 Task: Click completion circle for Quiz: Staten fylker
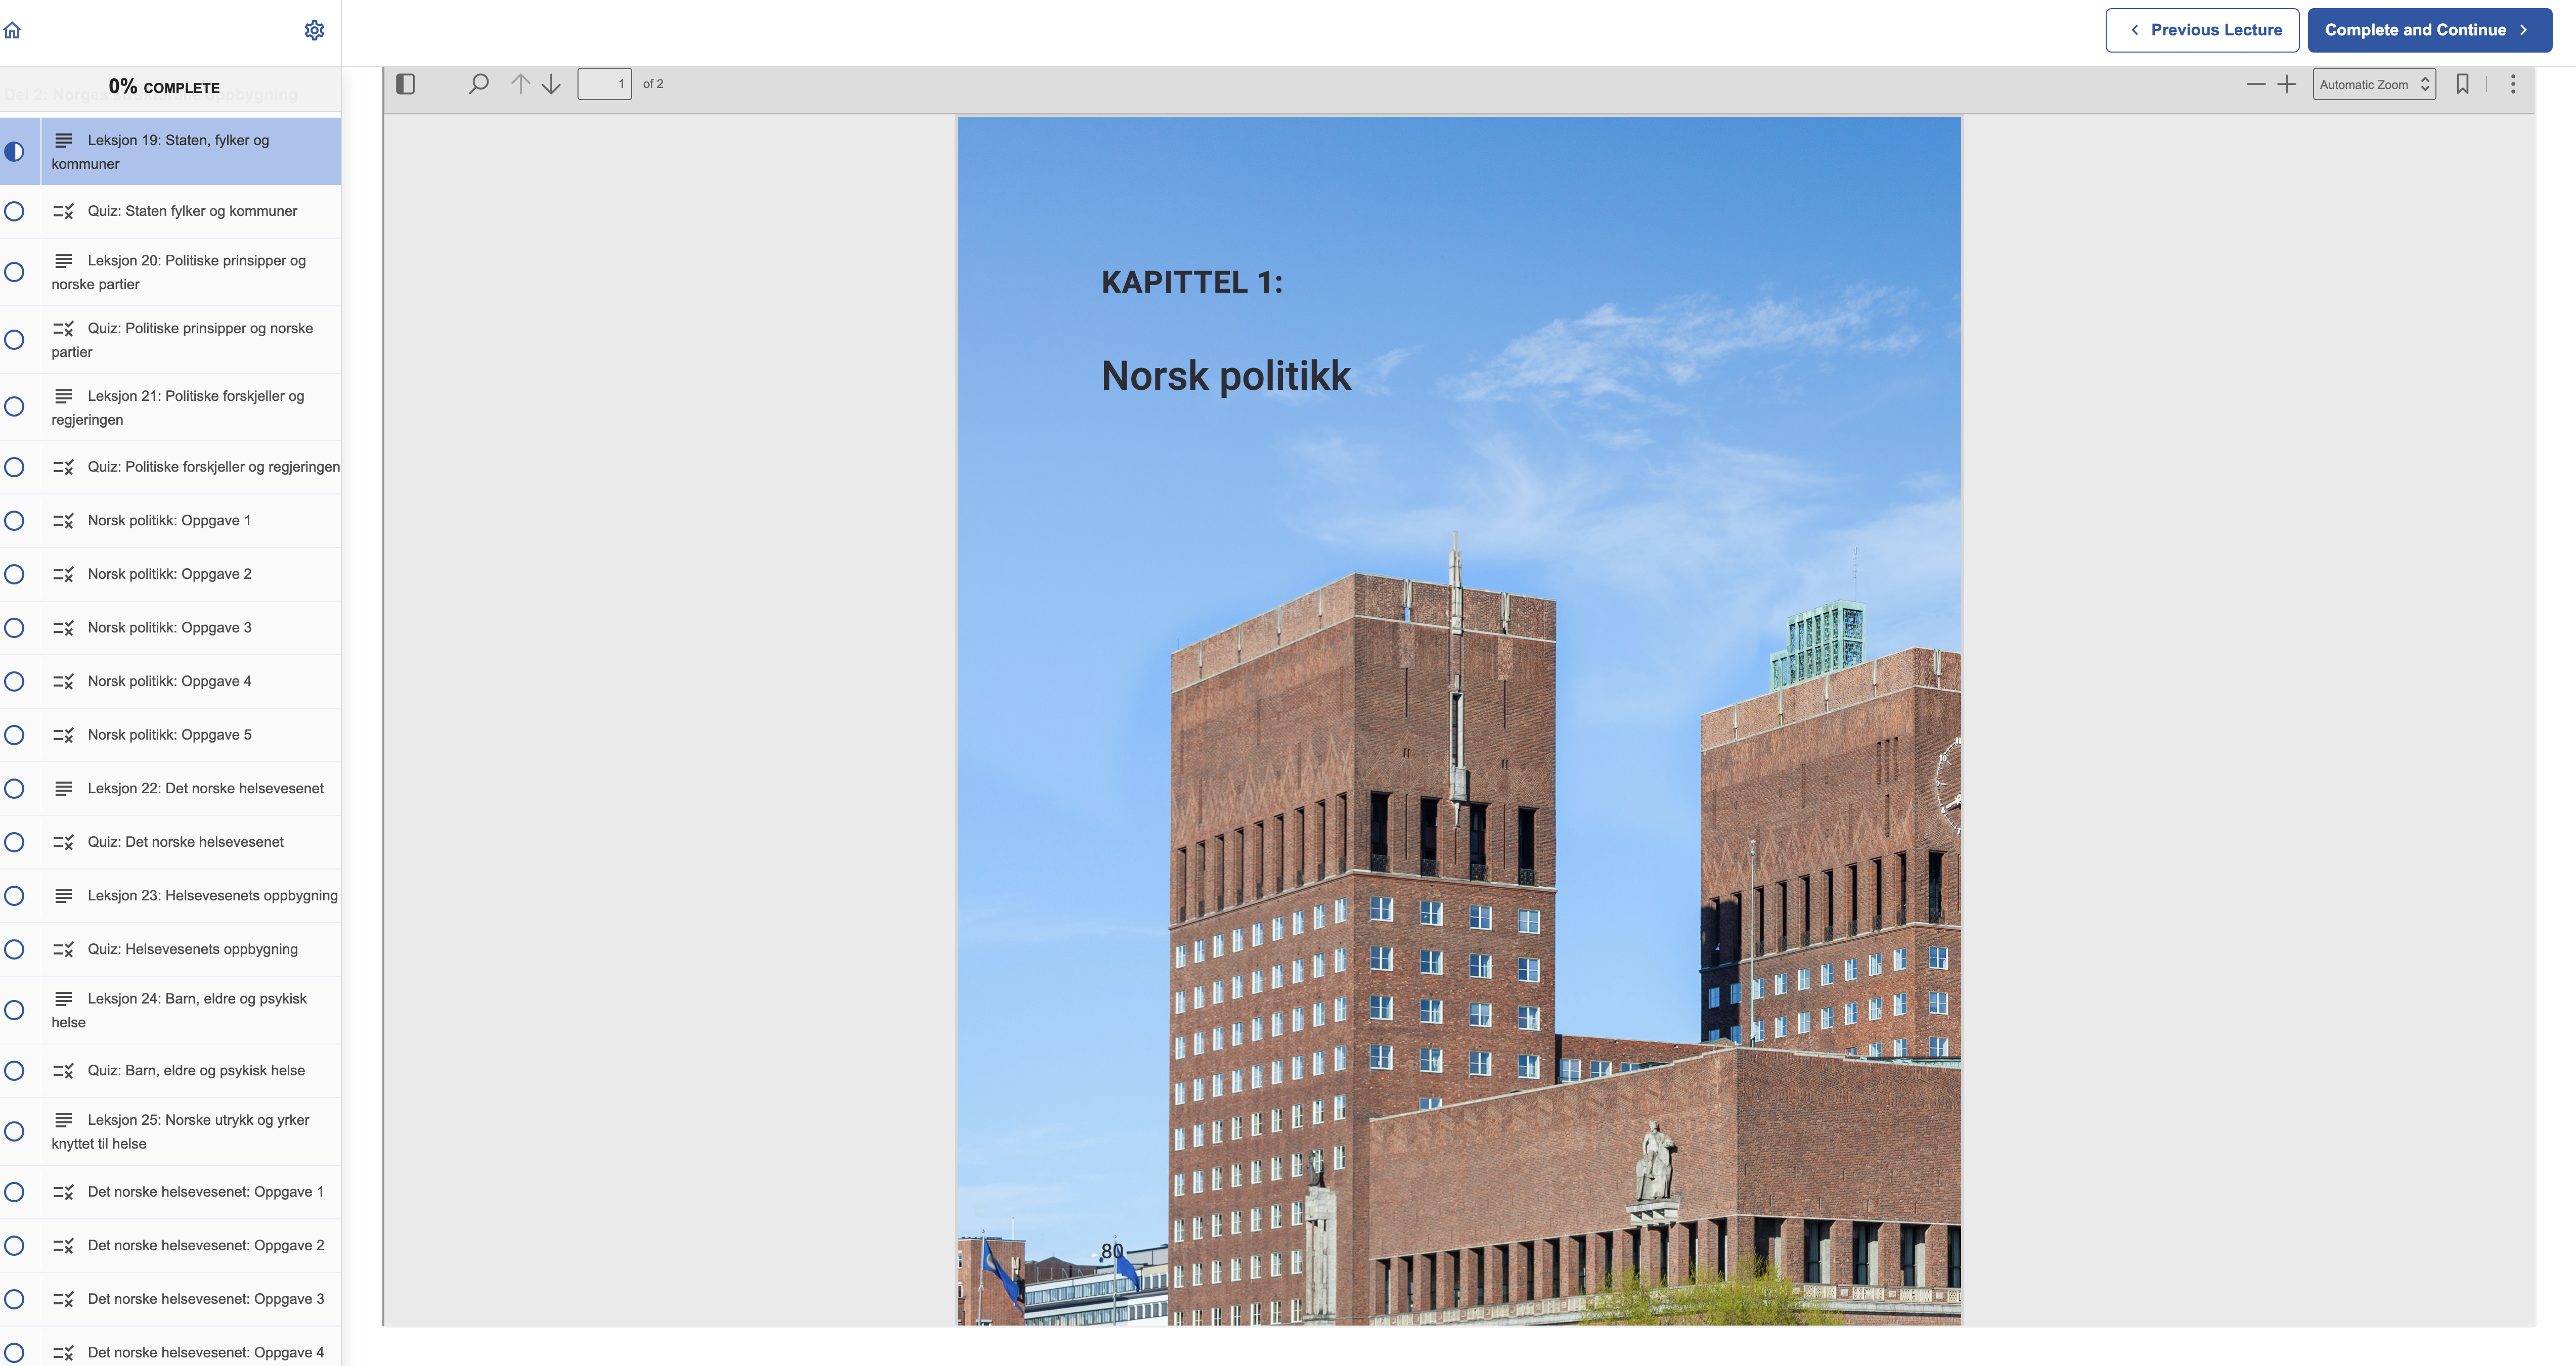(14, 211)
